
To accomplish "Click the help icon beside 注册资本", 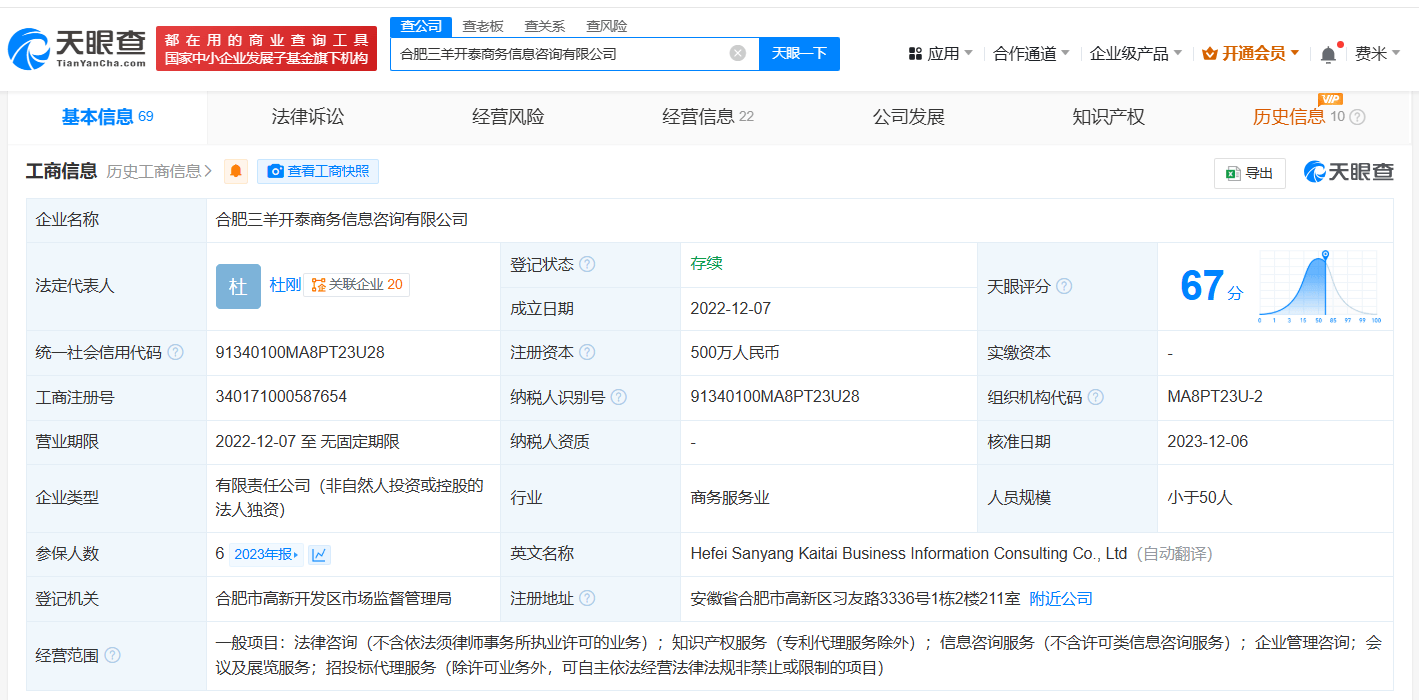I will [587, 353].
